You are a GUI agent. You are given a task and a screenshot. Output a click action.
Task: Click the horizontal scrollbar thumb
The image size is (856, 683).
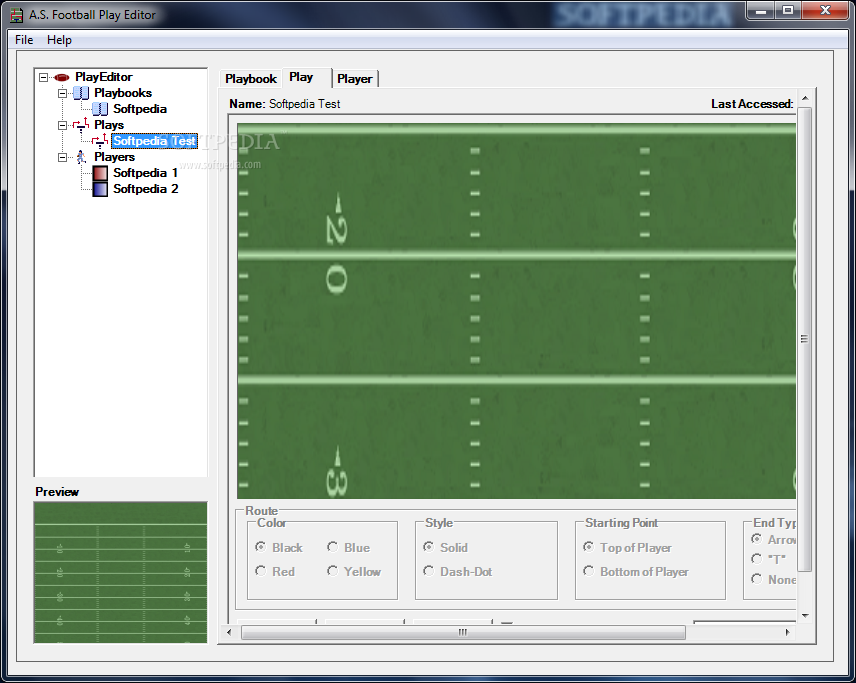(x=463, y=632)
